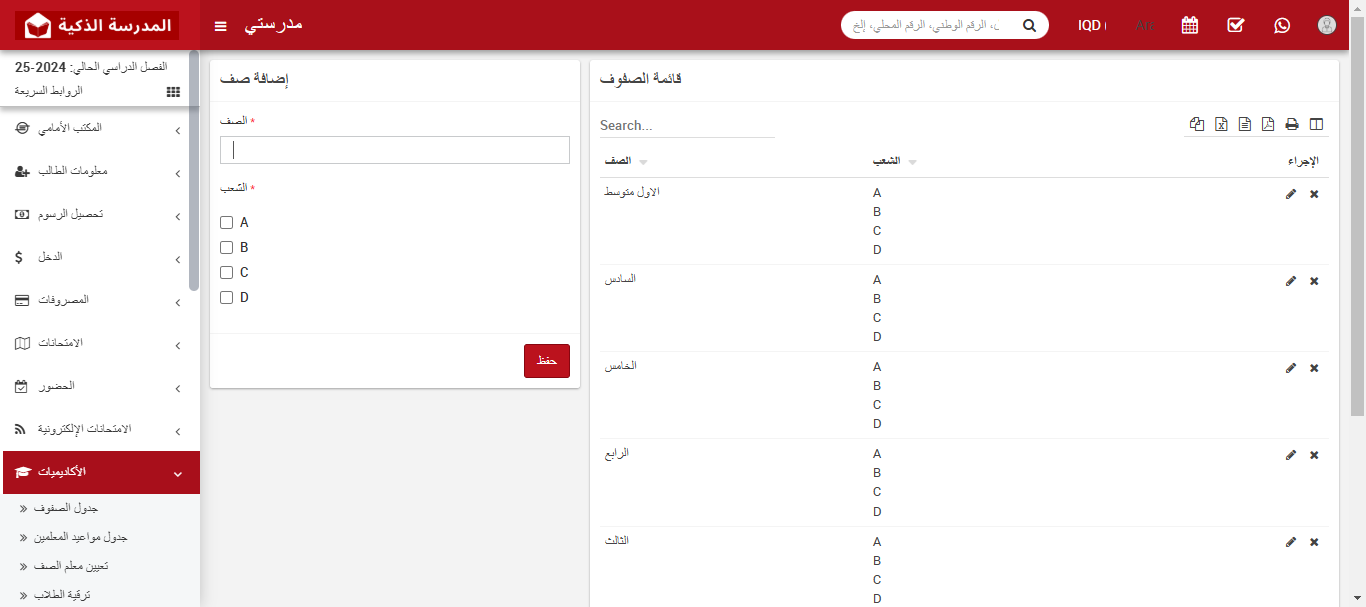The width and height of the screenshot is (1366, 607).
Task: Export the class list as PDF
Action: [1267, 124]
